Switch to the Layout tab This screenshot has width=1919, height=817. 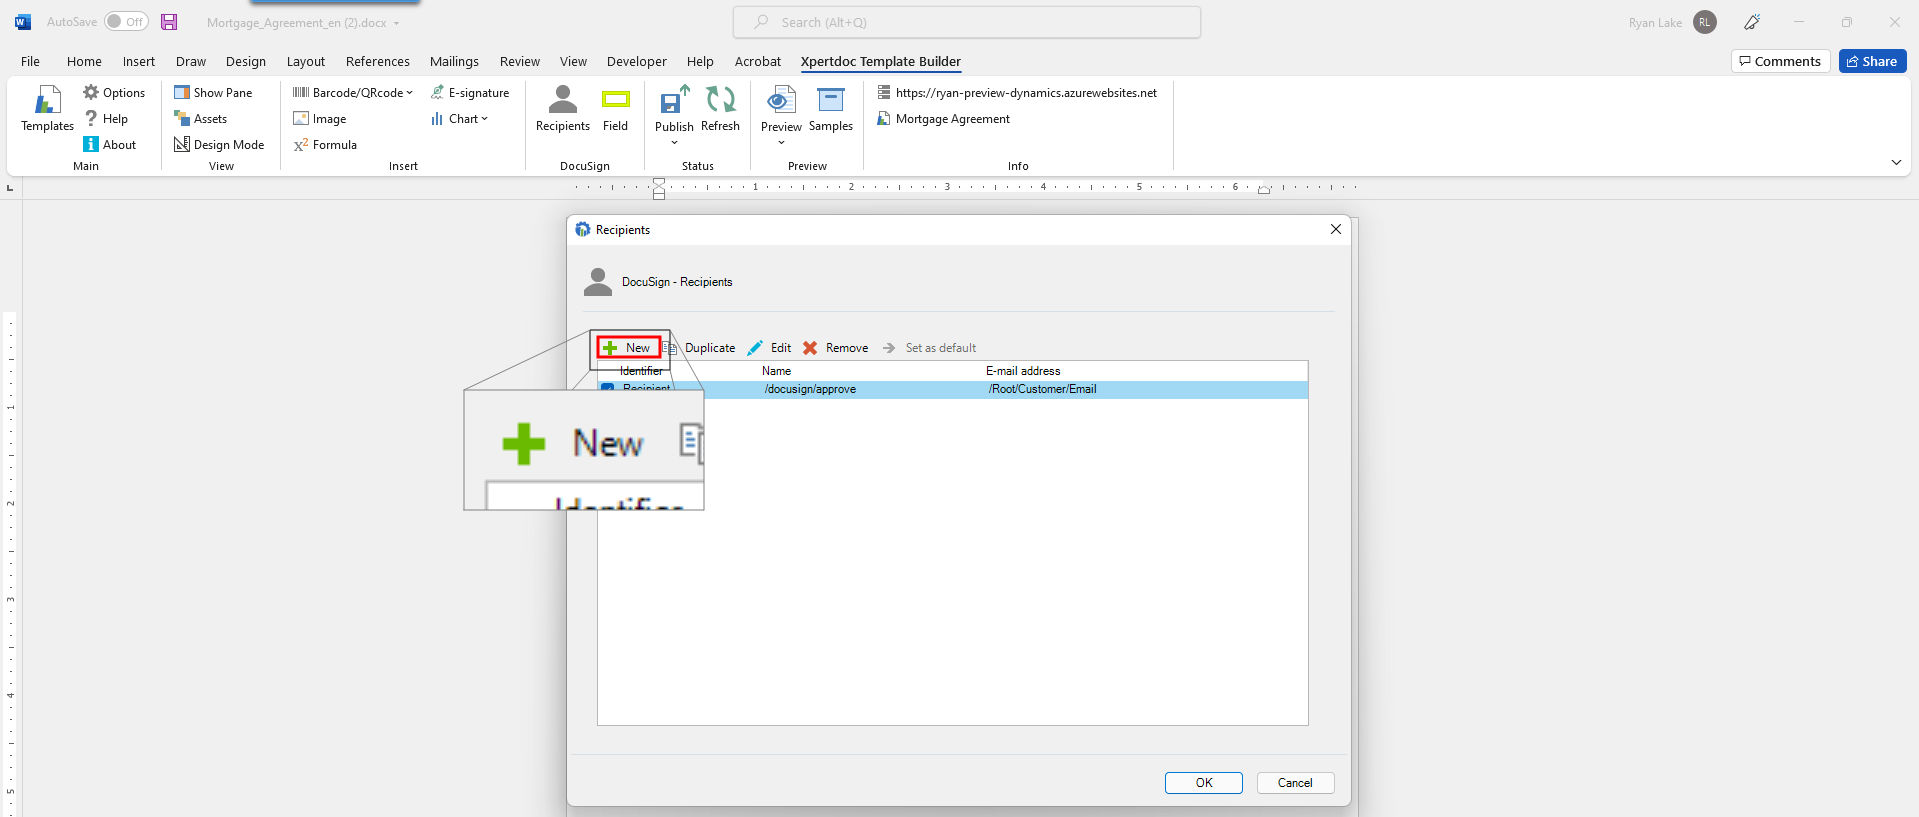point(306,61)
